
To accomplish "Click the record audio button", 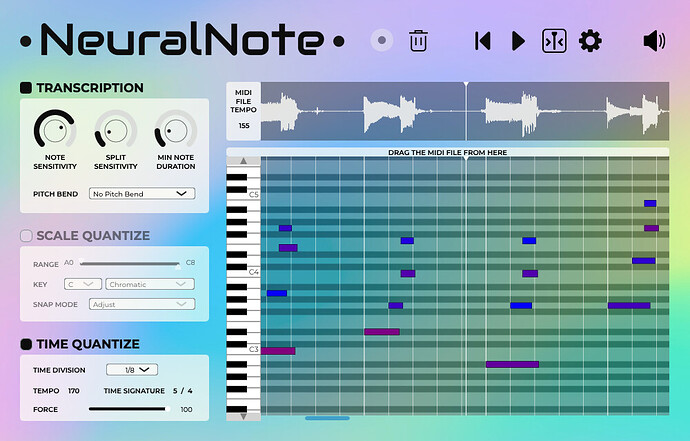I will 380,41.
